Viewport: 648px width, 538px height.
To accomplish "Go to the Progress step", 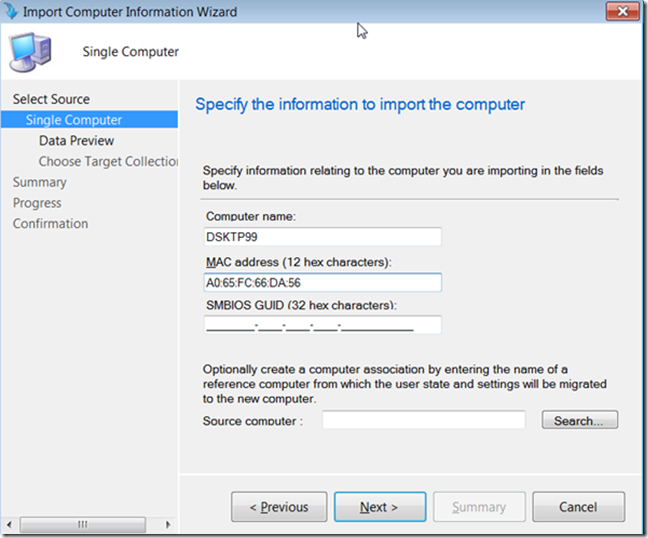I will click(x=37, y=203).
